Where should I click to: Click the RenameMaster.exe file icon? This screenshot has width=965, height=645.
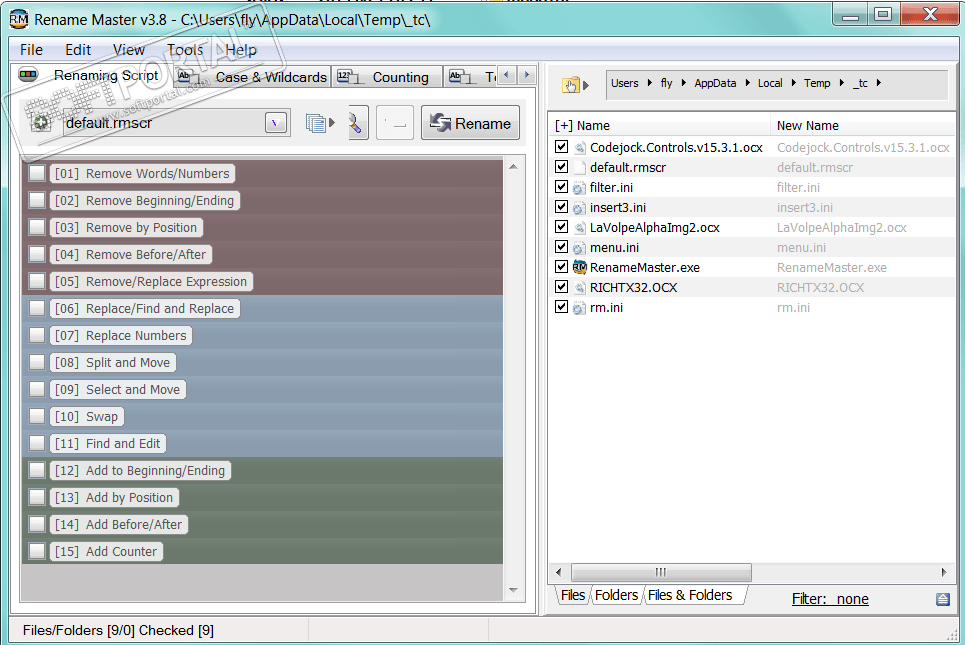coord(579,267)
